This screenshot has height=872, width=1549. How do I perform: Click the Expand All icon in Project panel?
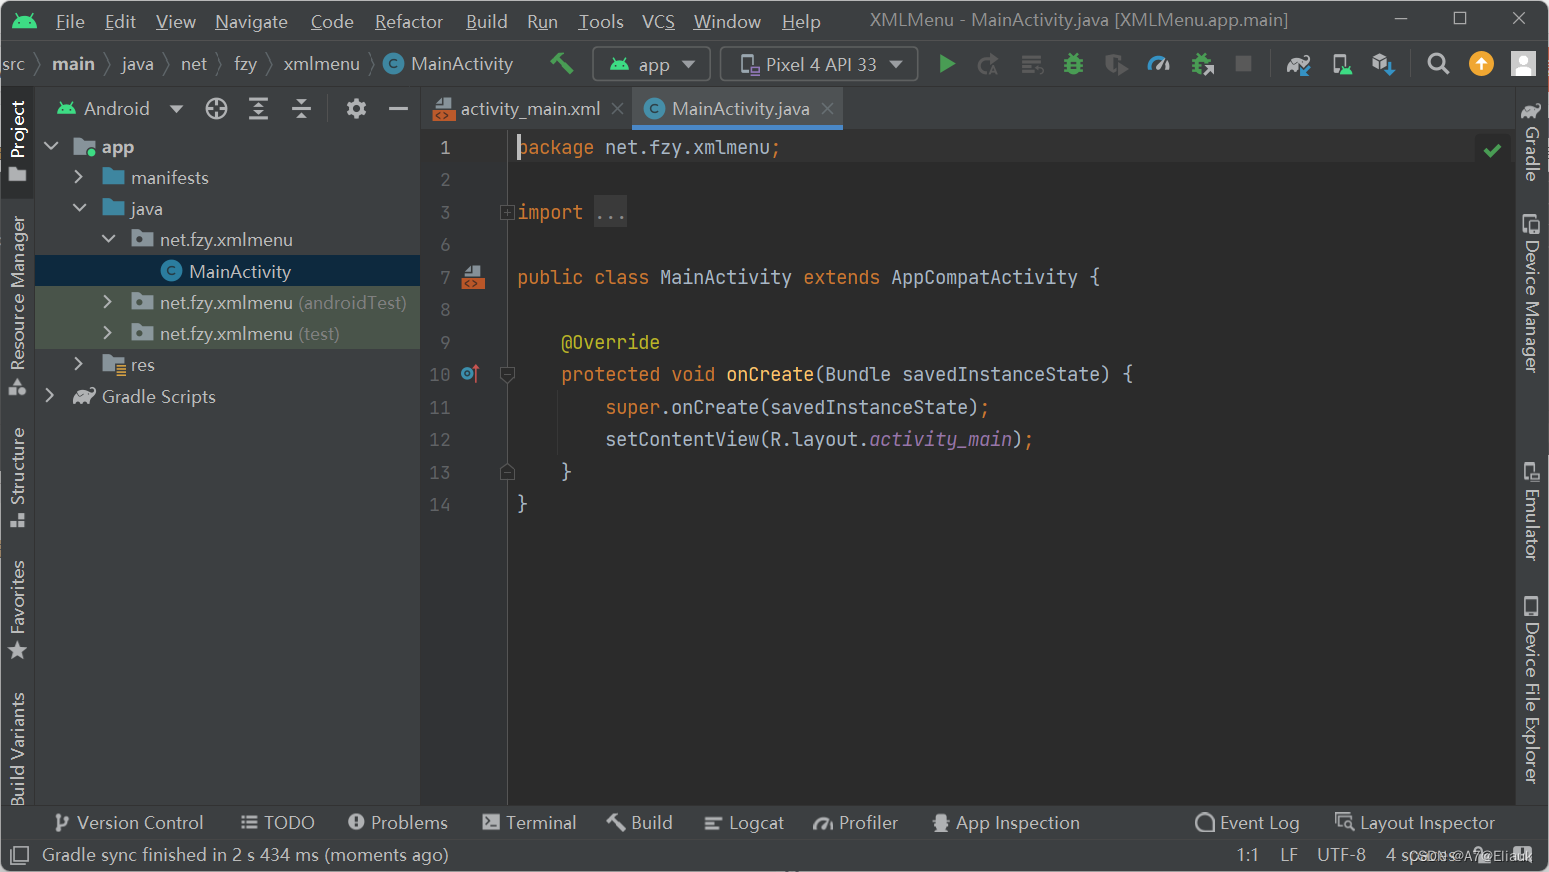(258, 108)
